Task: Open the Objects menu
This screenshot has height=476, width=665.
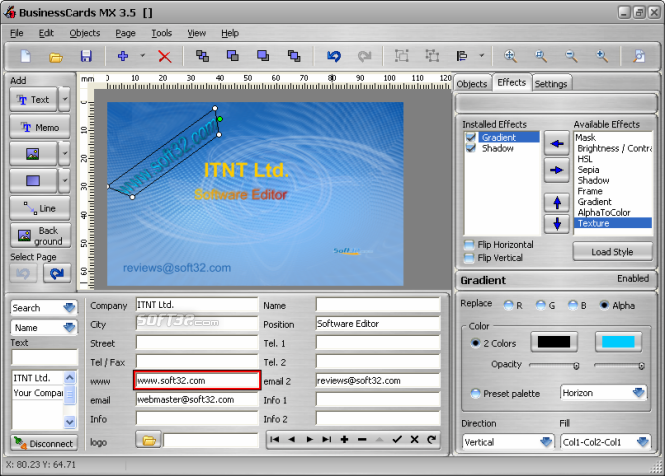Action: [85, 33]
